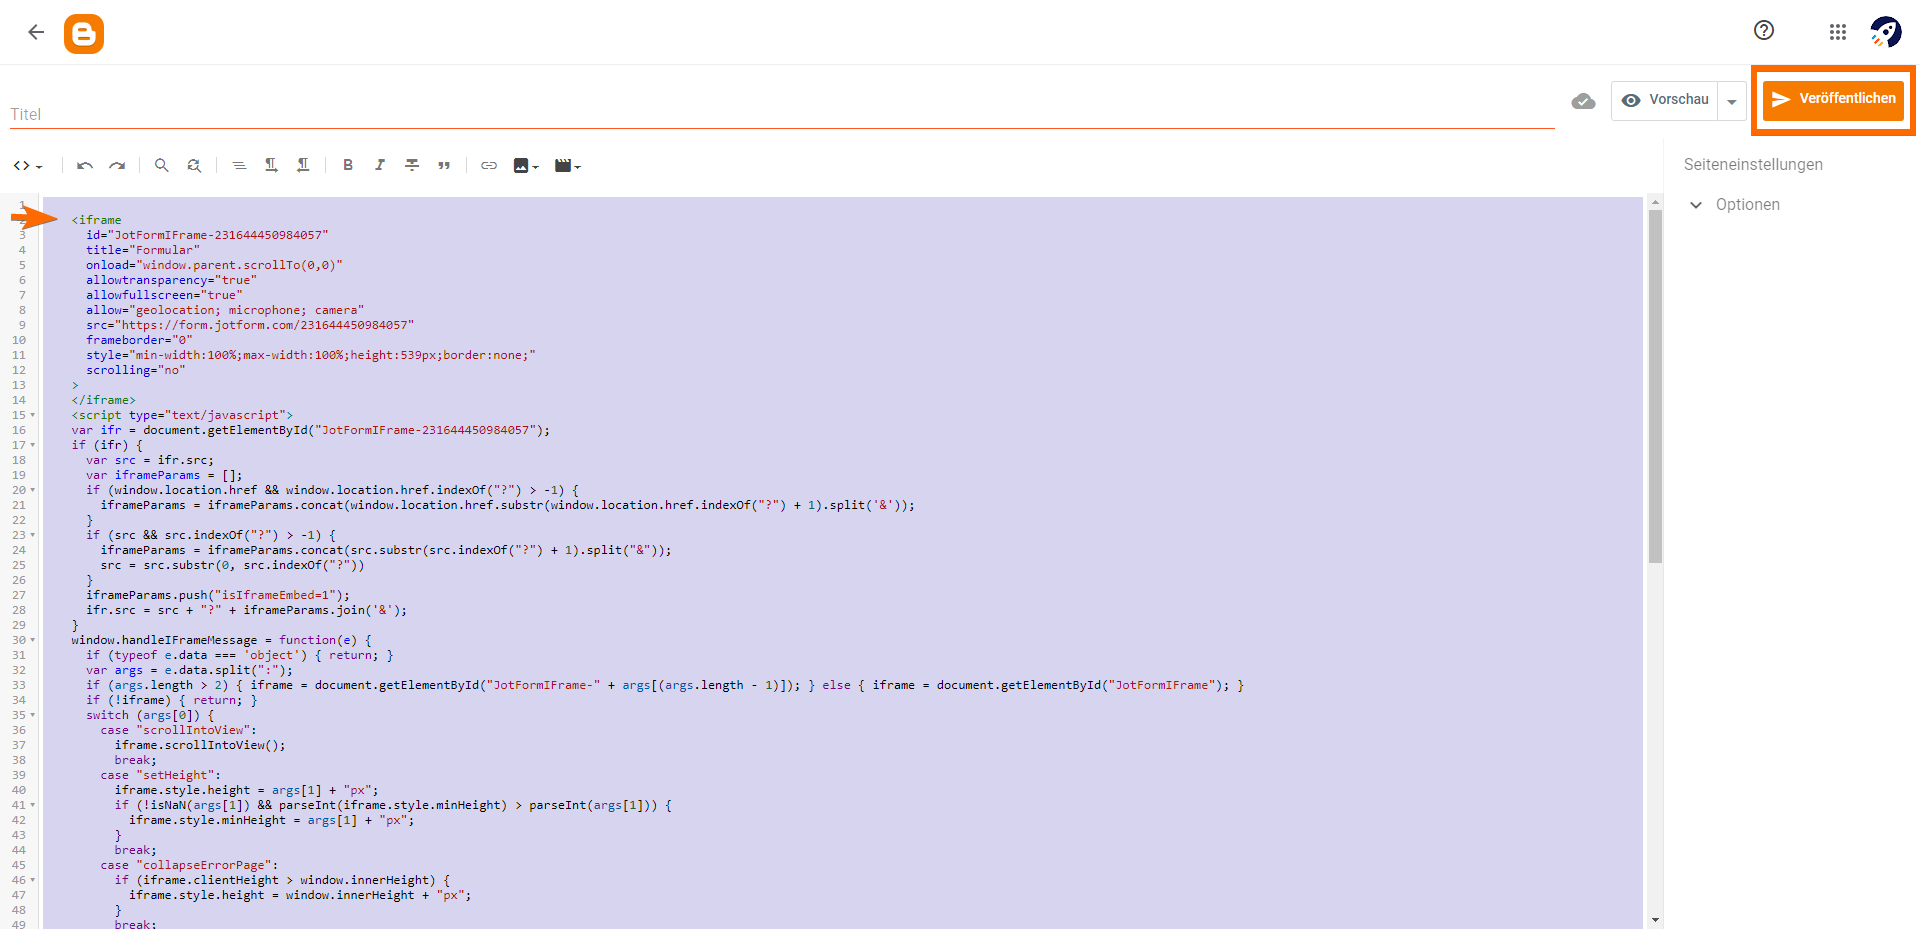Click the text iframeParams.push("isIframeEmbed=1");
Screen dimensions: 1920x929
pos(218,595)
